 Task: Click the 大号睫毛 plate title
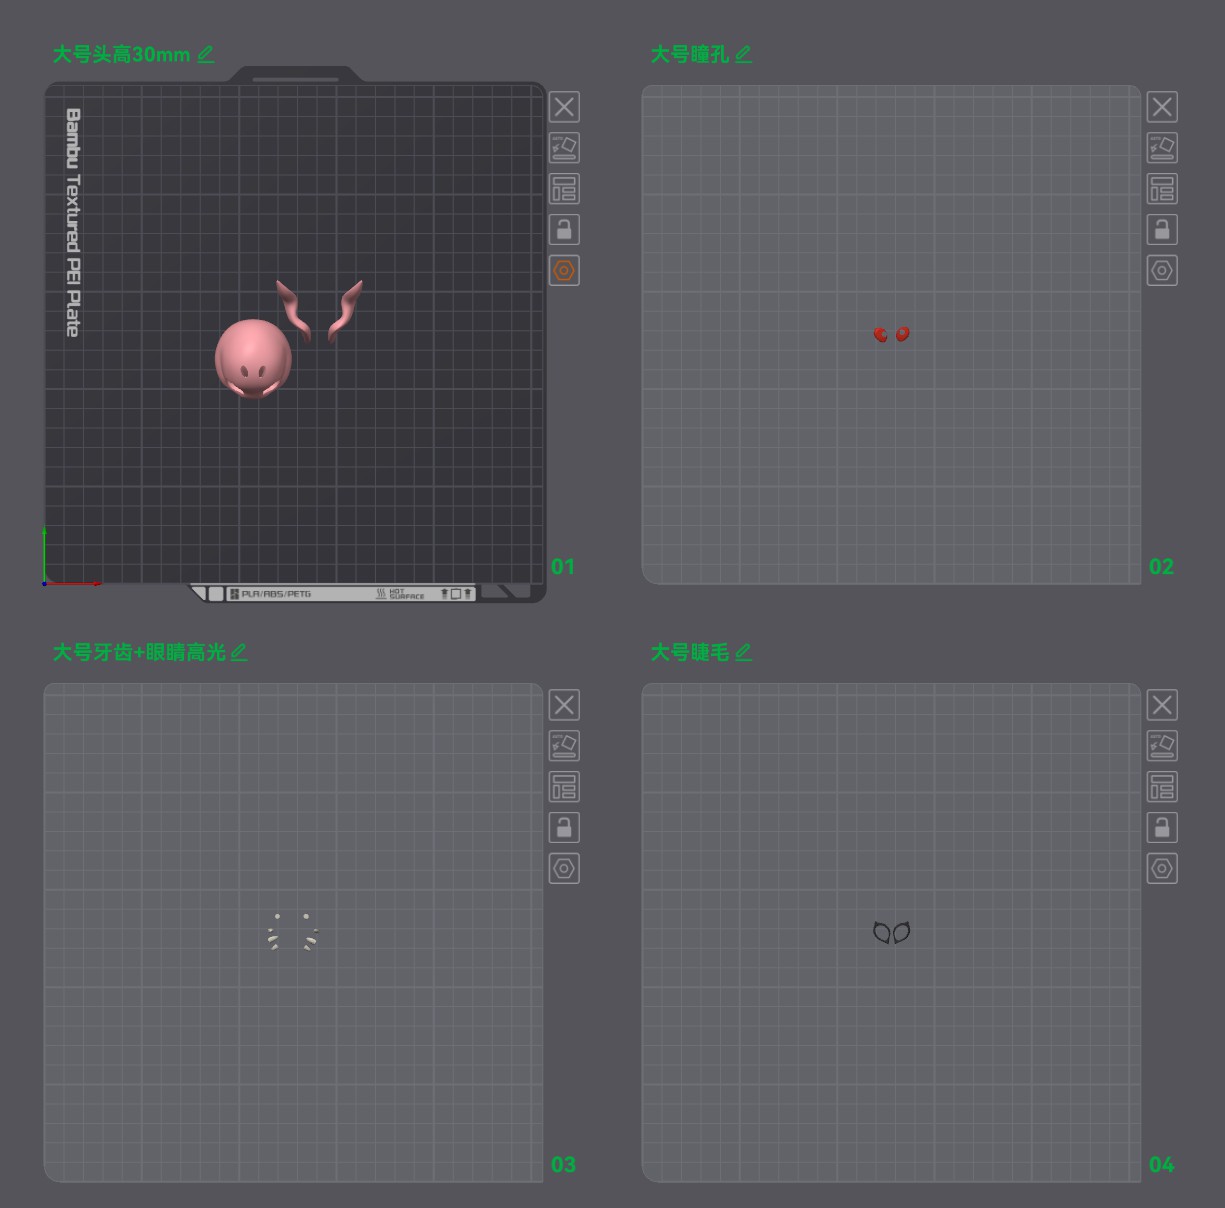(690, 652)
